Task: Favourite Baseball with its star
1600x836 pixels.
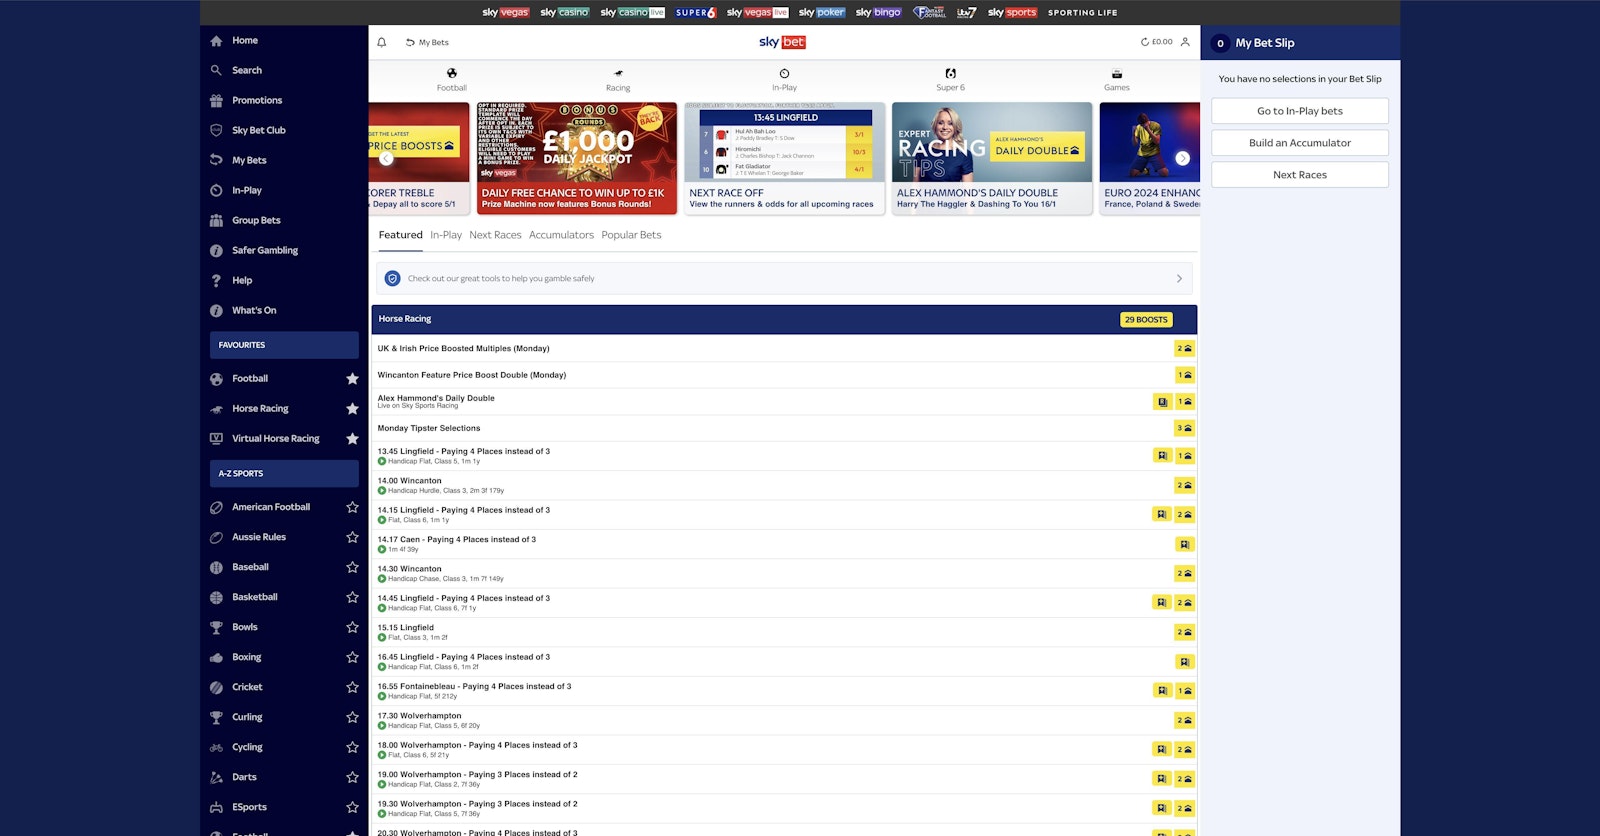Action: point(352,568)
